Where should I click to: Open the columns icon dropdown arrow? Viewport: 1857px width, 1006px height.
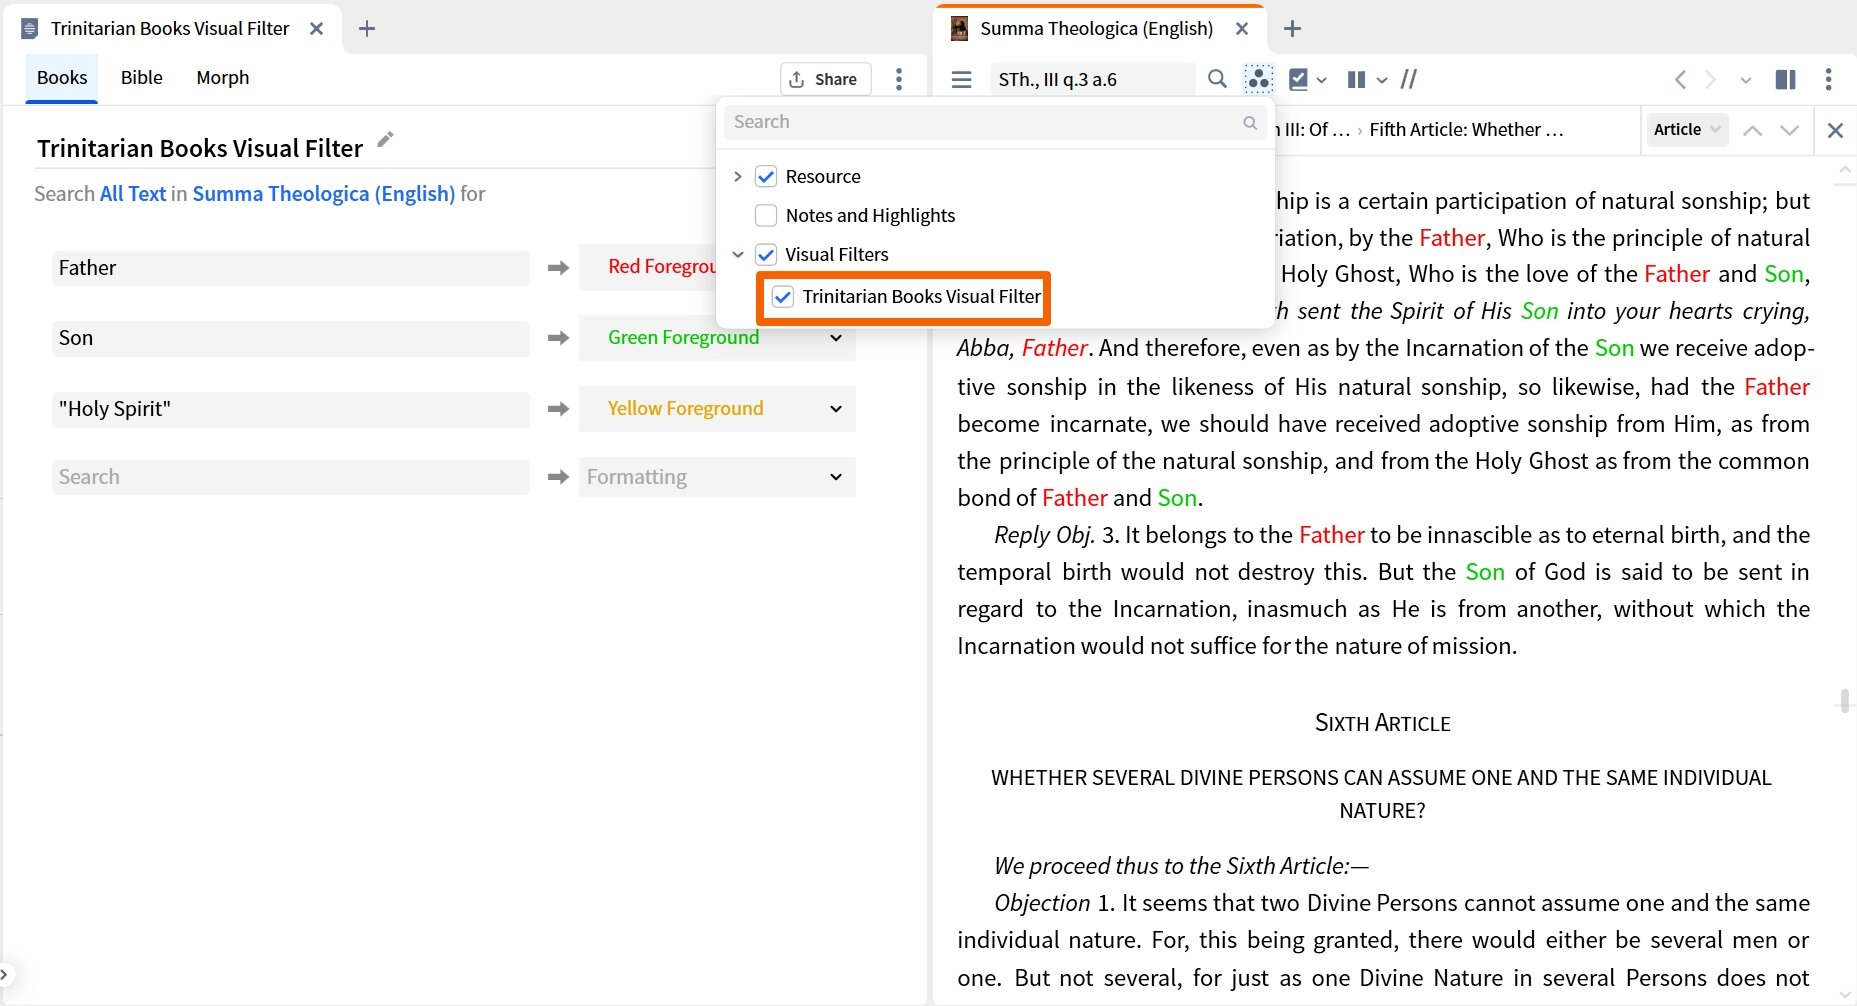click(x=1382, y=80)
